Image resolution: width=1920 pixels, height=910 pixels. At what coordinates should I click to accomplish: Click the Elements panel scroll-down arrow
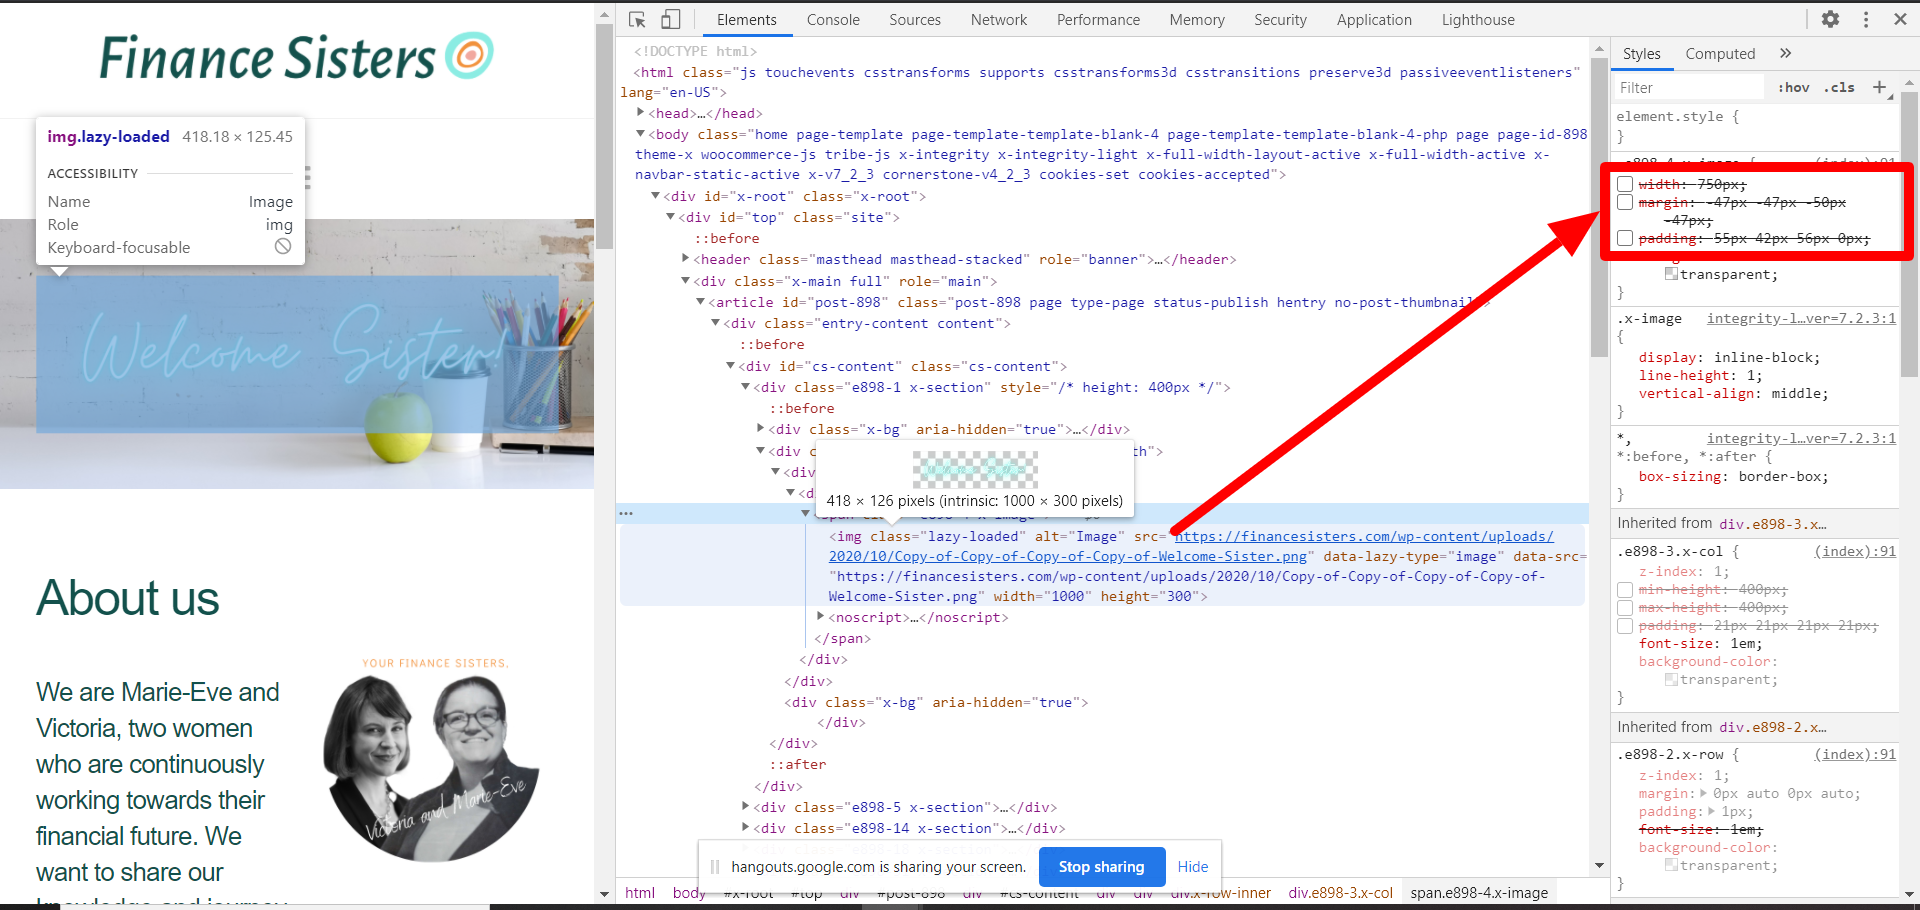point(1599,865)
